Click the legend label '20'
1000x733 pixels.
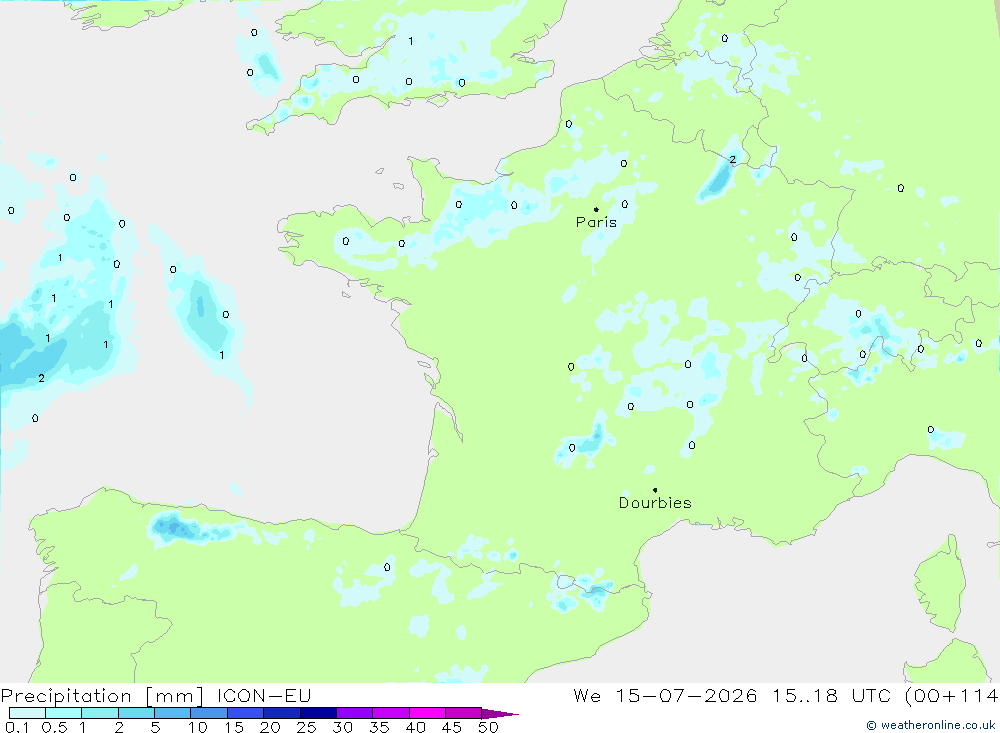pyautogui.click(x=270, y=727)
